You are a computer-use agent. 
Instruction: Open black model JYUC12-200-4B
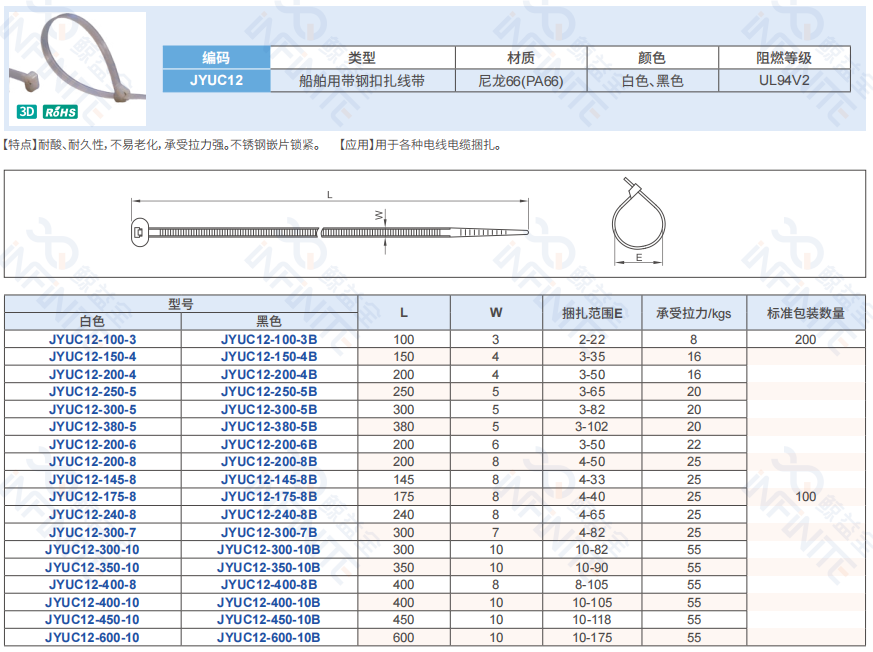coord(269,374)
